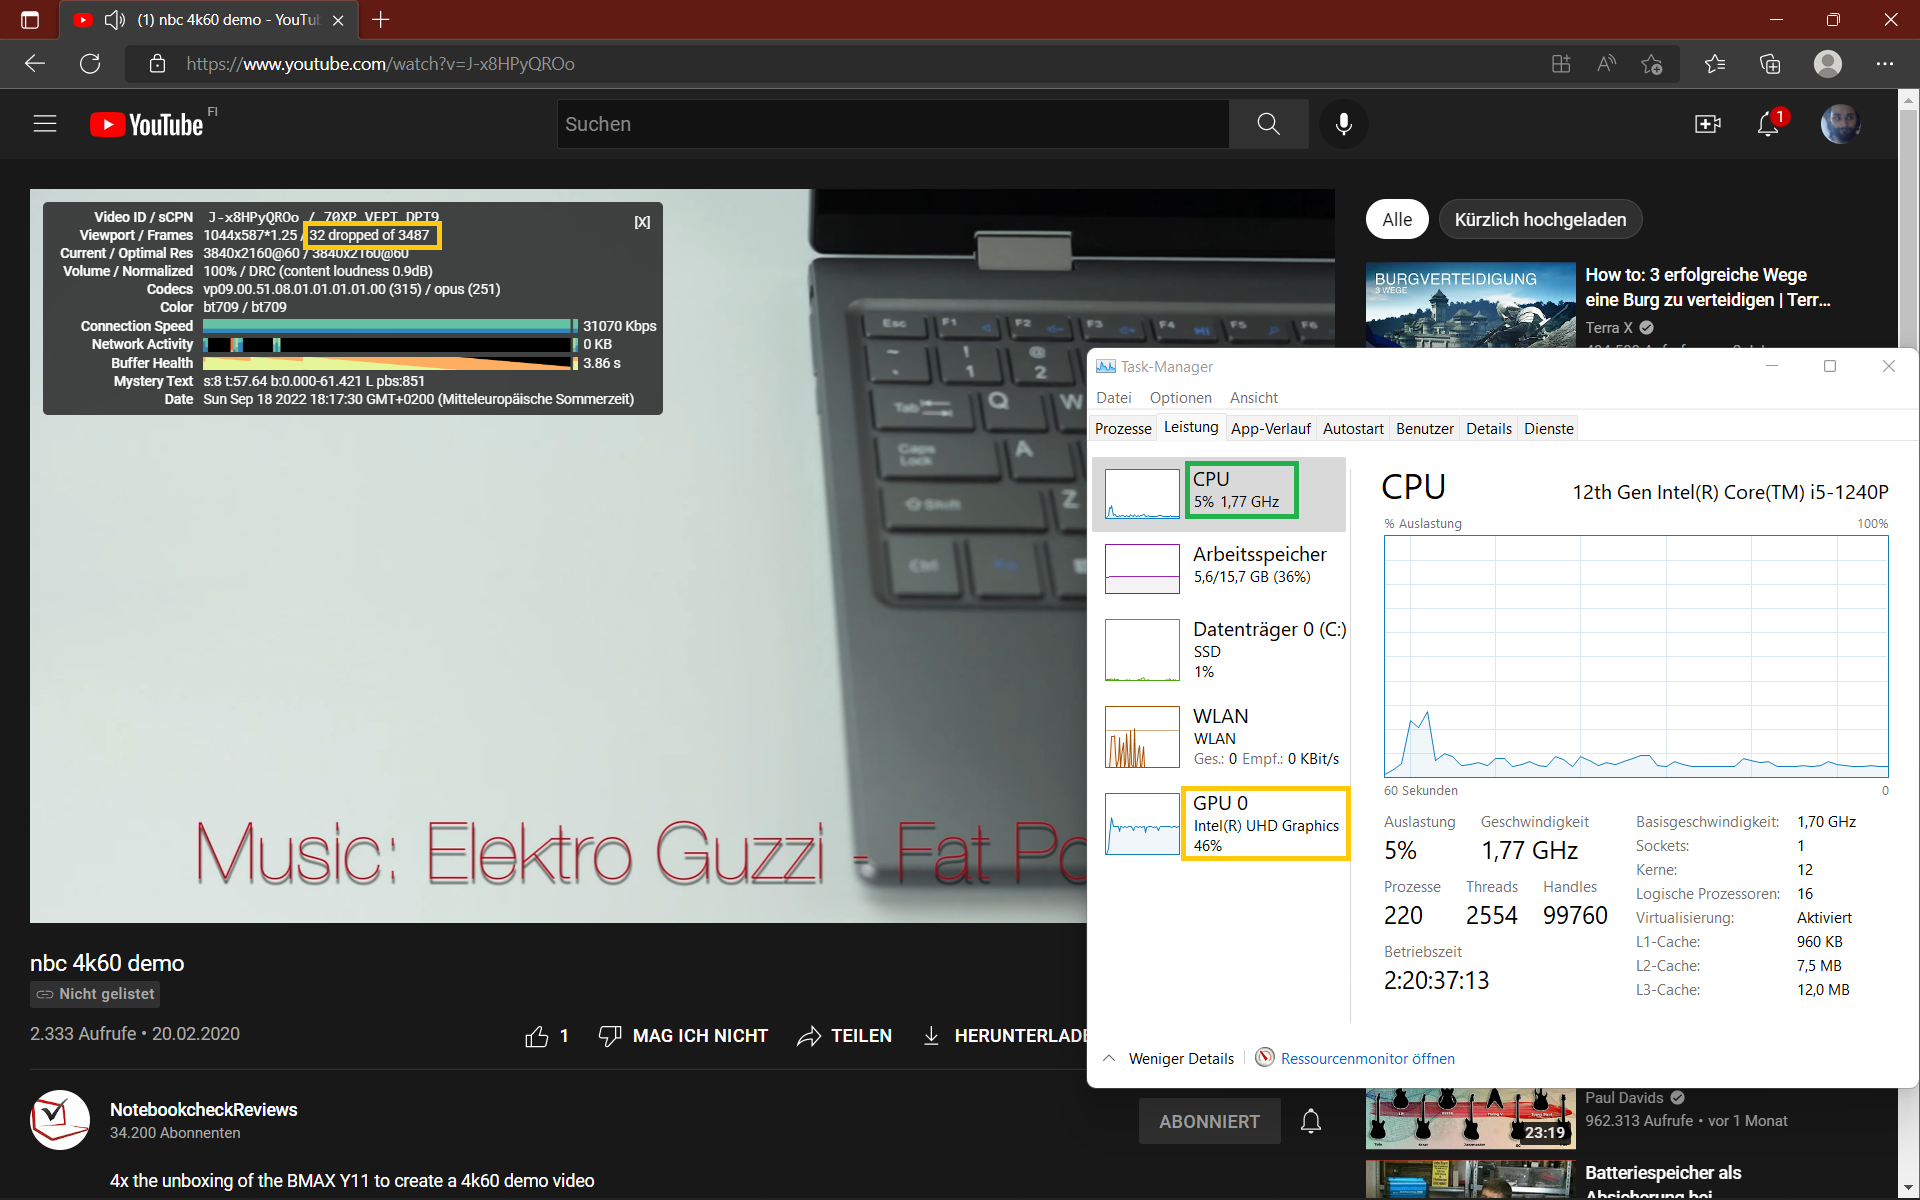Open the Burgverteidigung video thumbnail
The image size is (1920, 1200).
coord(1471,304)
